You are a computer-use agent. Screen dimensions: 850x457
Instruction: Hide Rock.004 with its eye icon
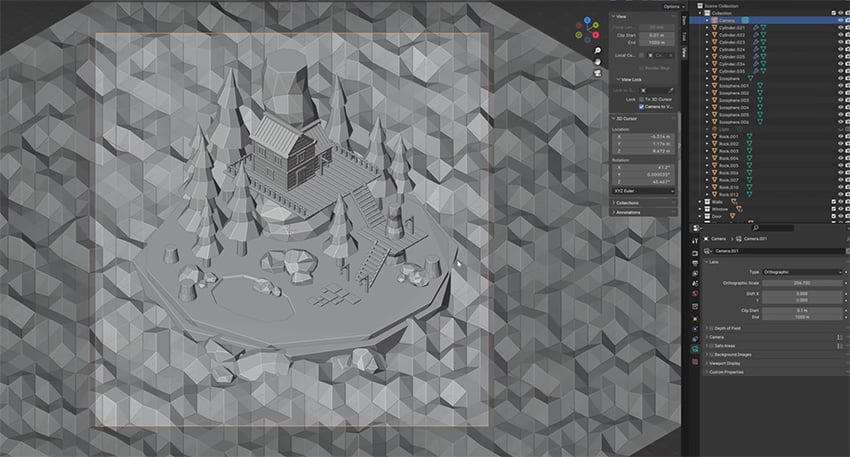coord(841,158)
